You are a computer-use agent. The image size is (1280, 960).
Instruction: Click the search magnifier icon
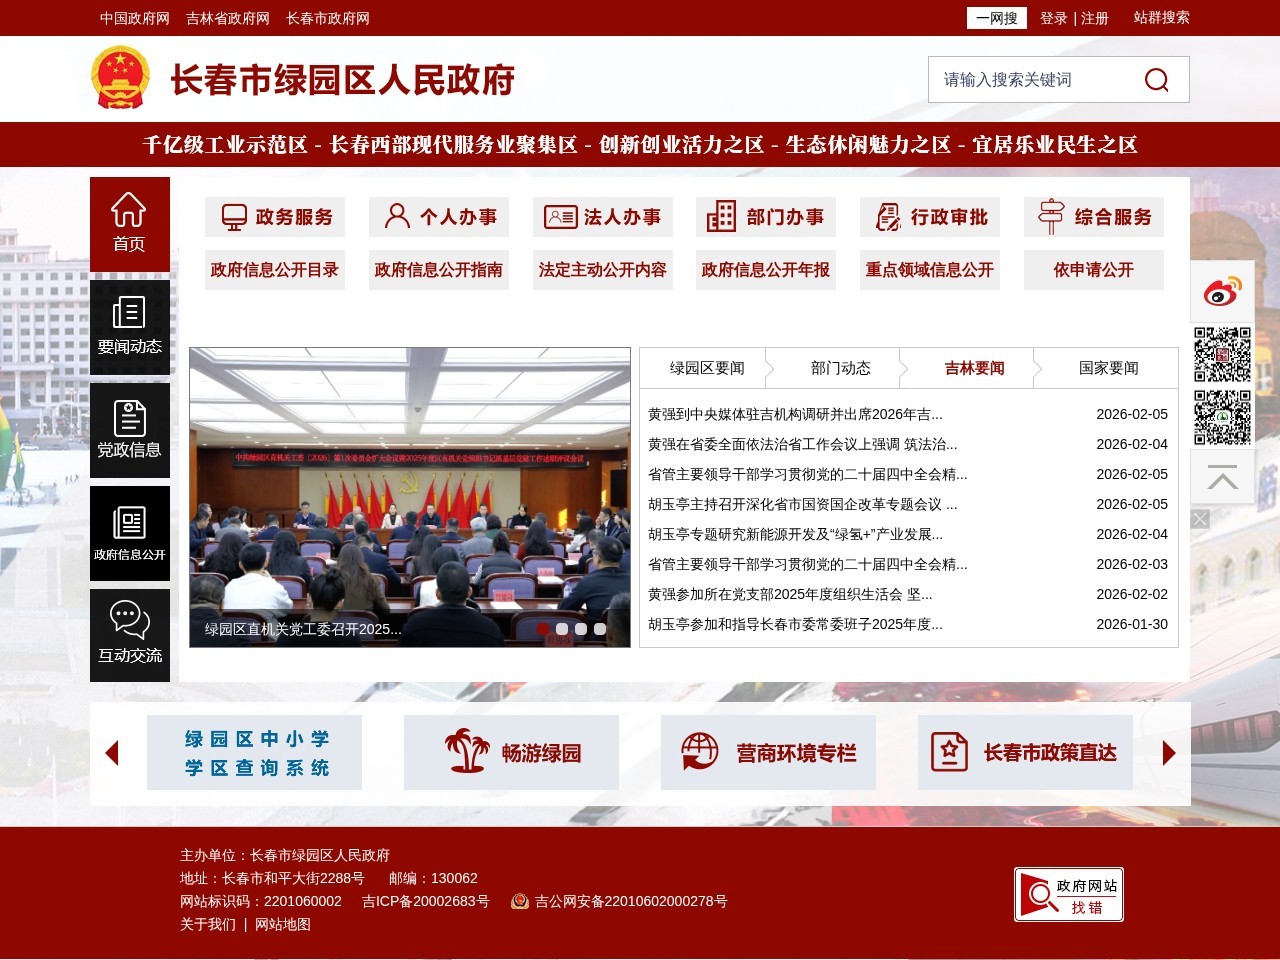click(1156, 80)
